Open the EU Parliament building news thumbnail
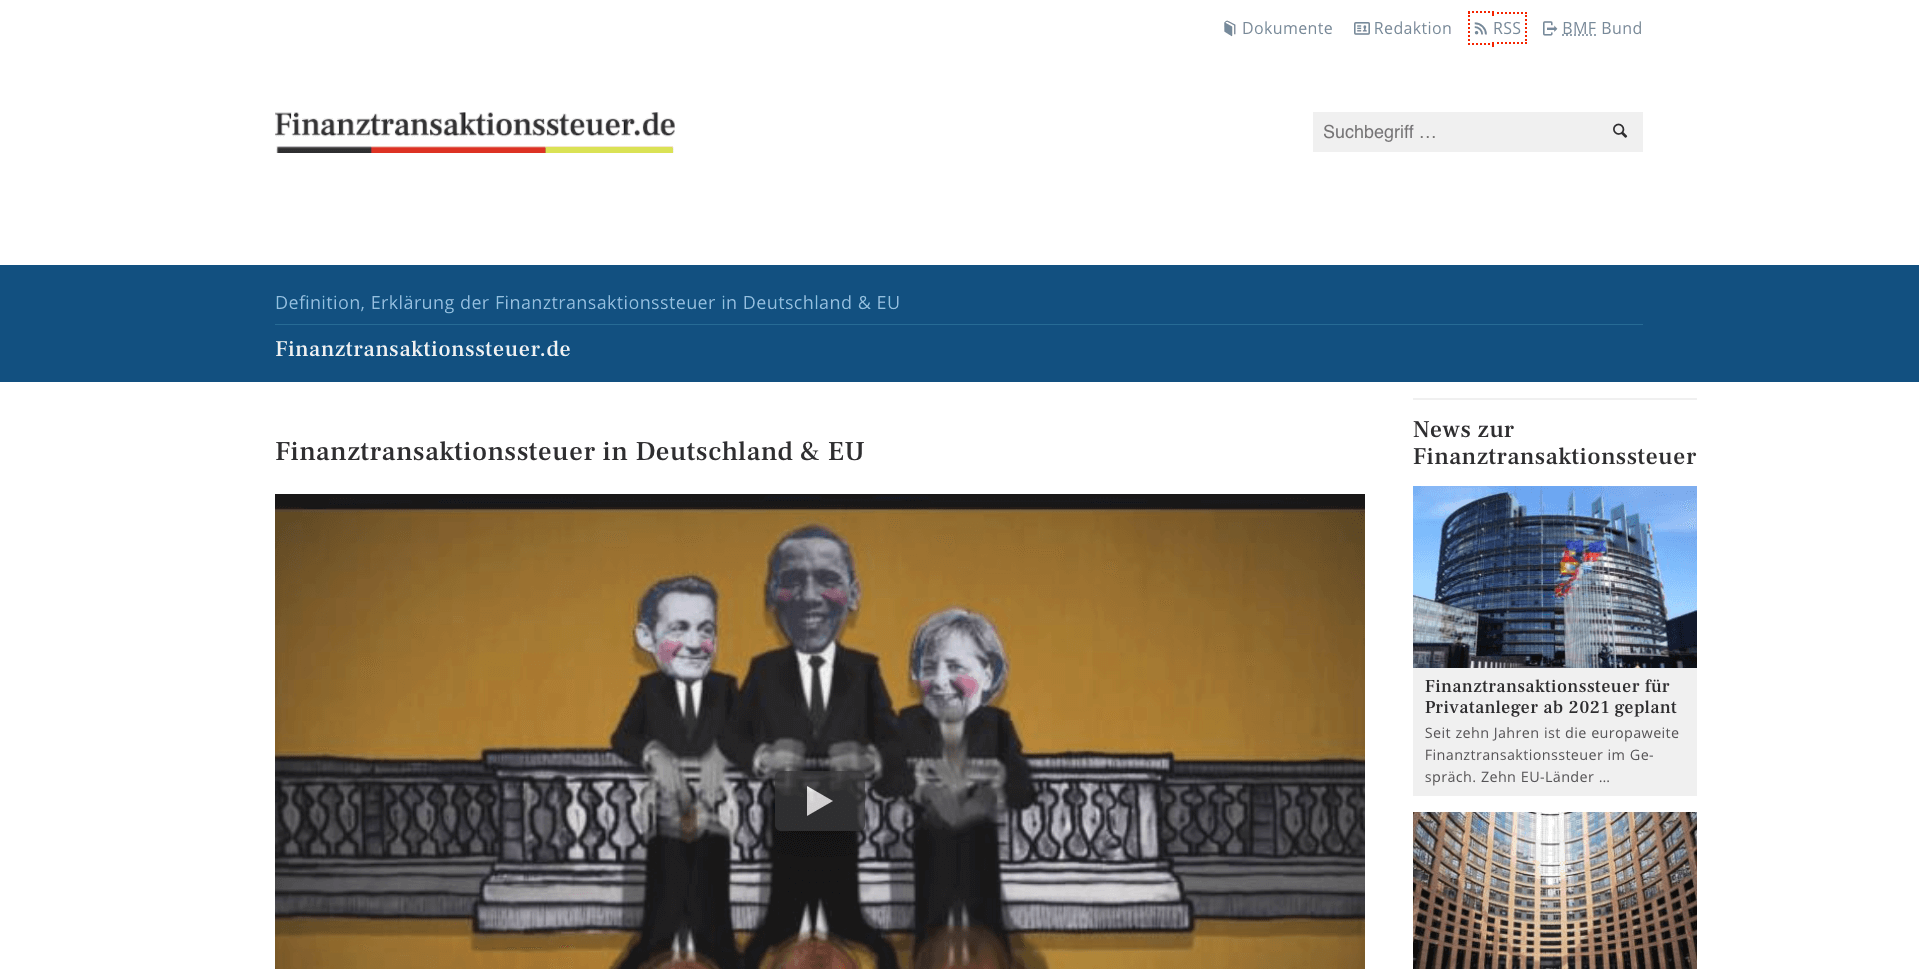The width and height of the screenshot is (1919, 969). (1554, 577)
